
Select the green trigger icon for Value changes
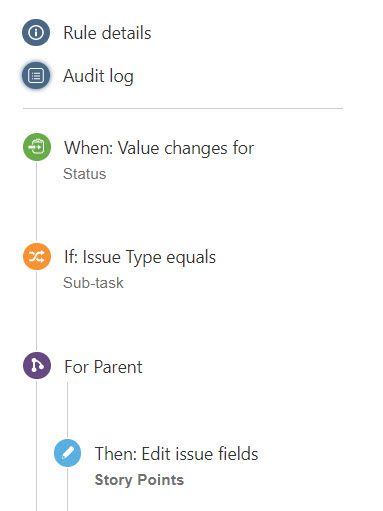[x=37, y=147]
